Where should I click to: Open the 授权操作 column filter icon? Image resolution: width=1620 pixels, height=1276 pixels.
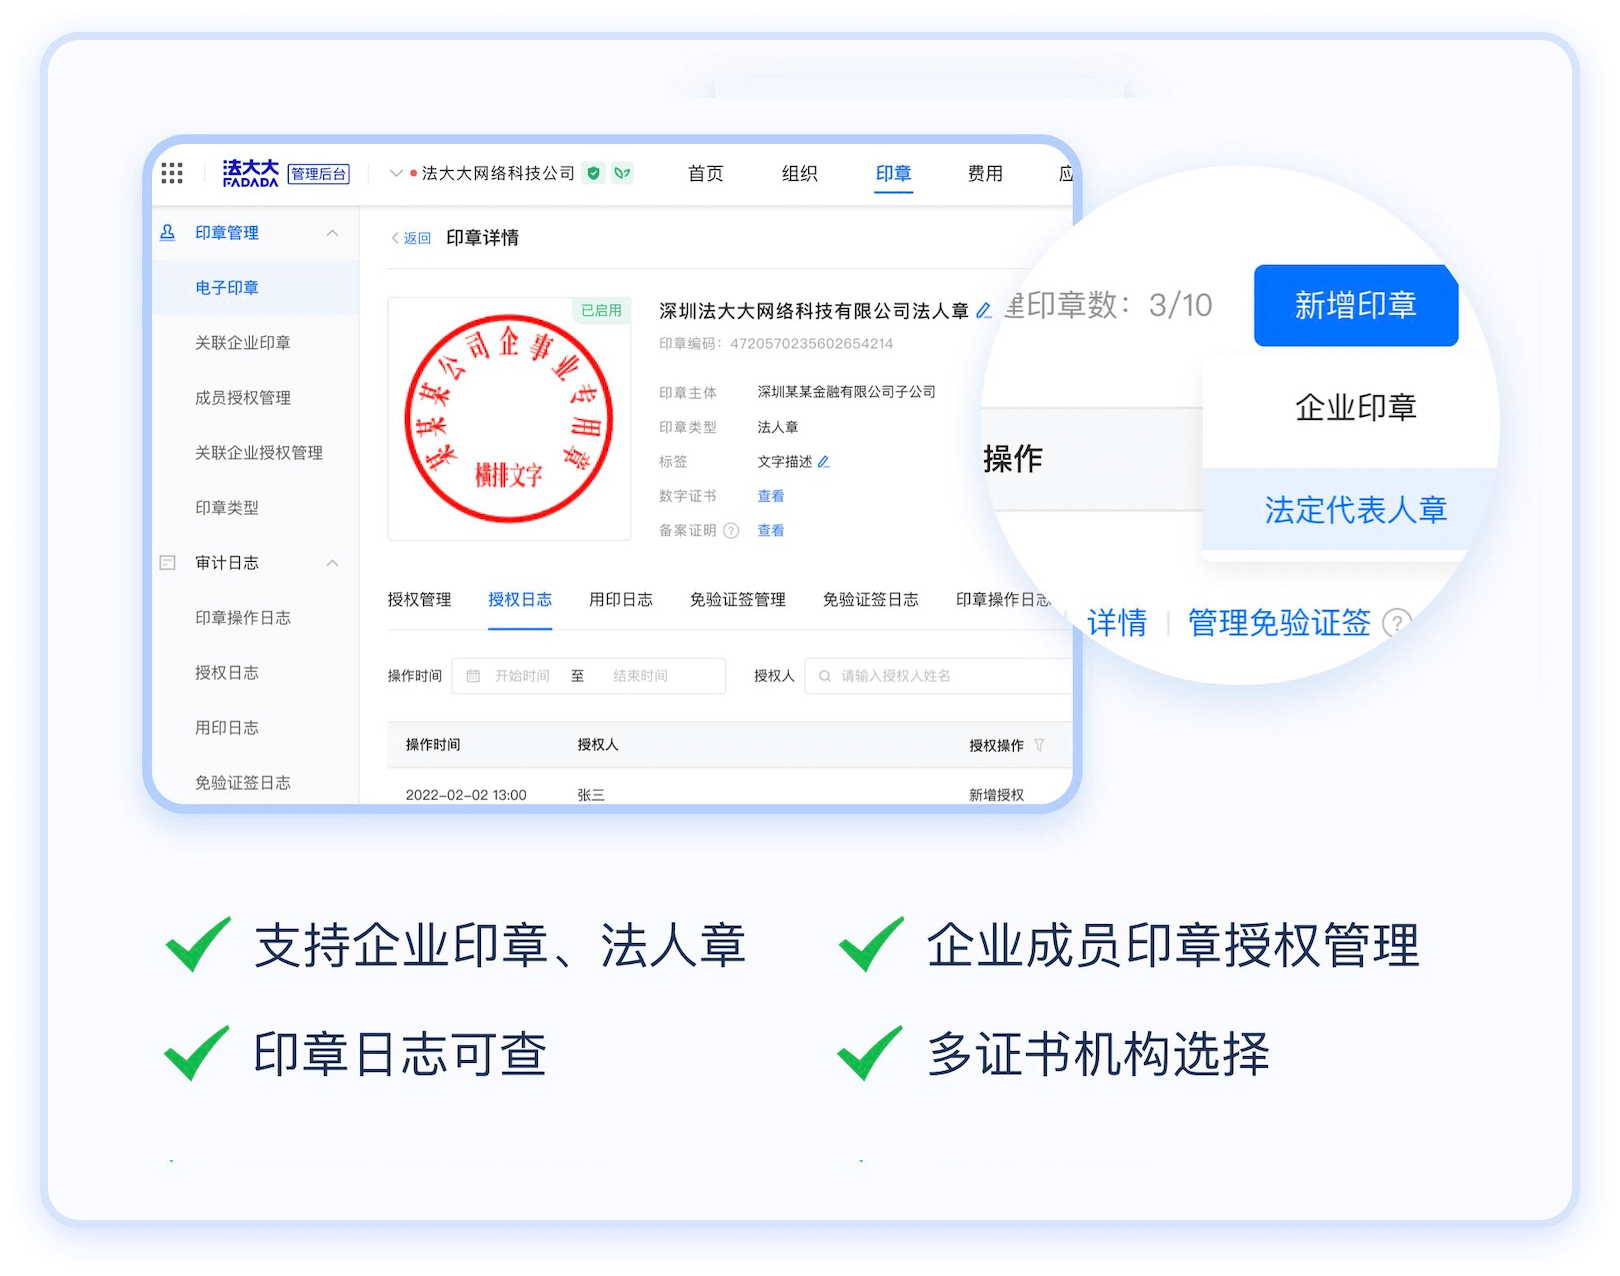1039,745
